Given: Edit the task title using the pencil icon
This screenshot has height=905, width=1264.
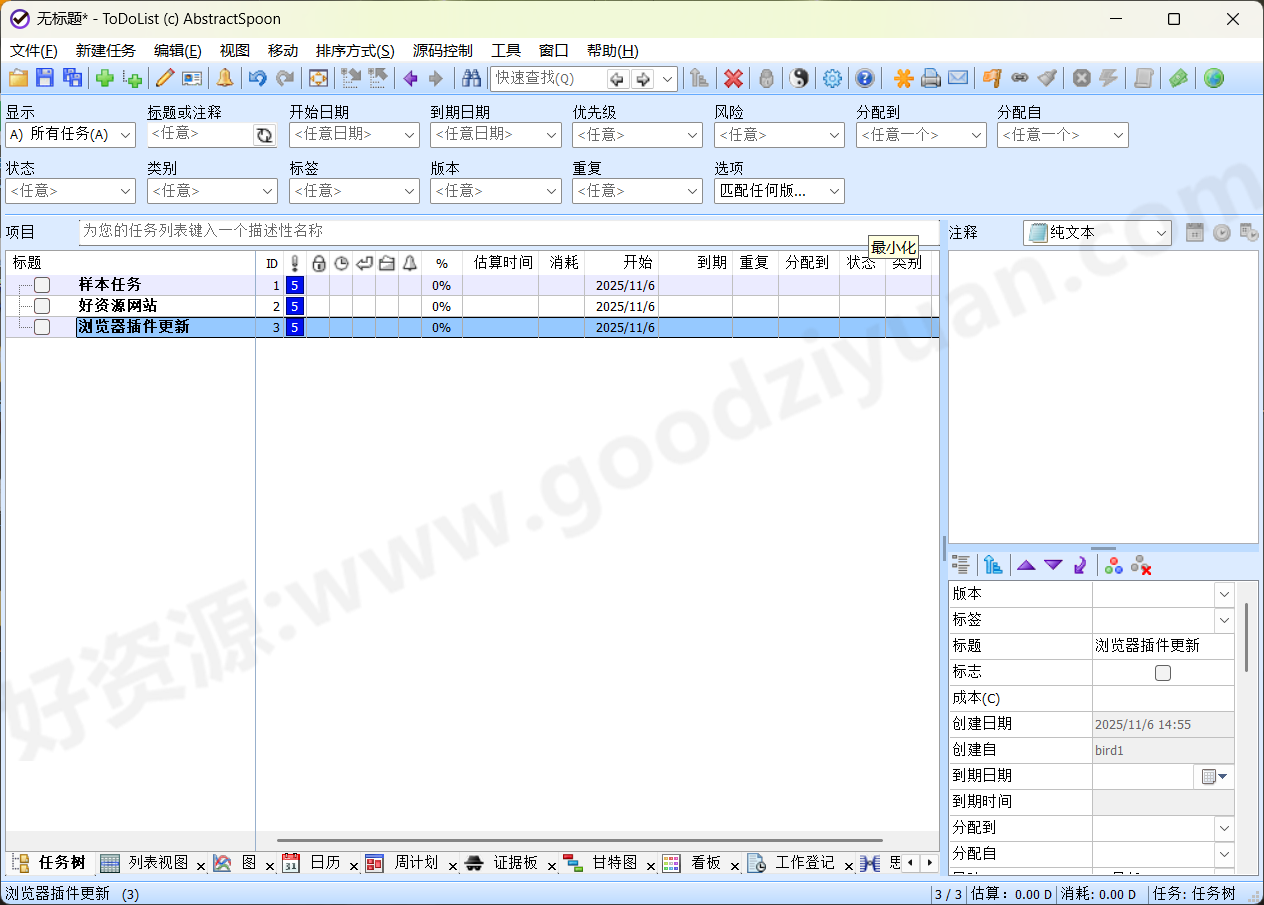Looking at the screenshot, I should [165, 78].
